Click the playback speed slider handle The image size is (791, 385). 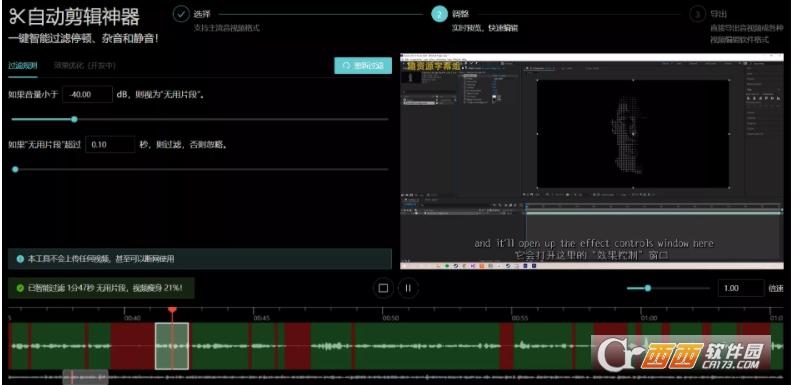tap(648, 288)
